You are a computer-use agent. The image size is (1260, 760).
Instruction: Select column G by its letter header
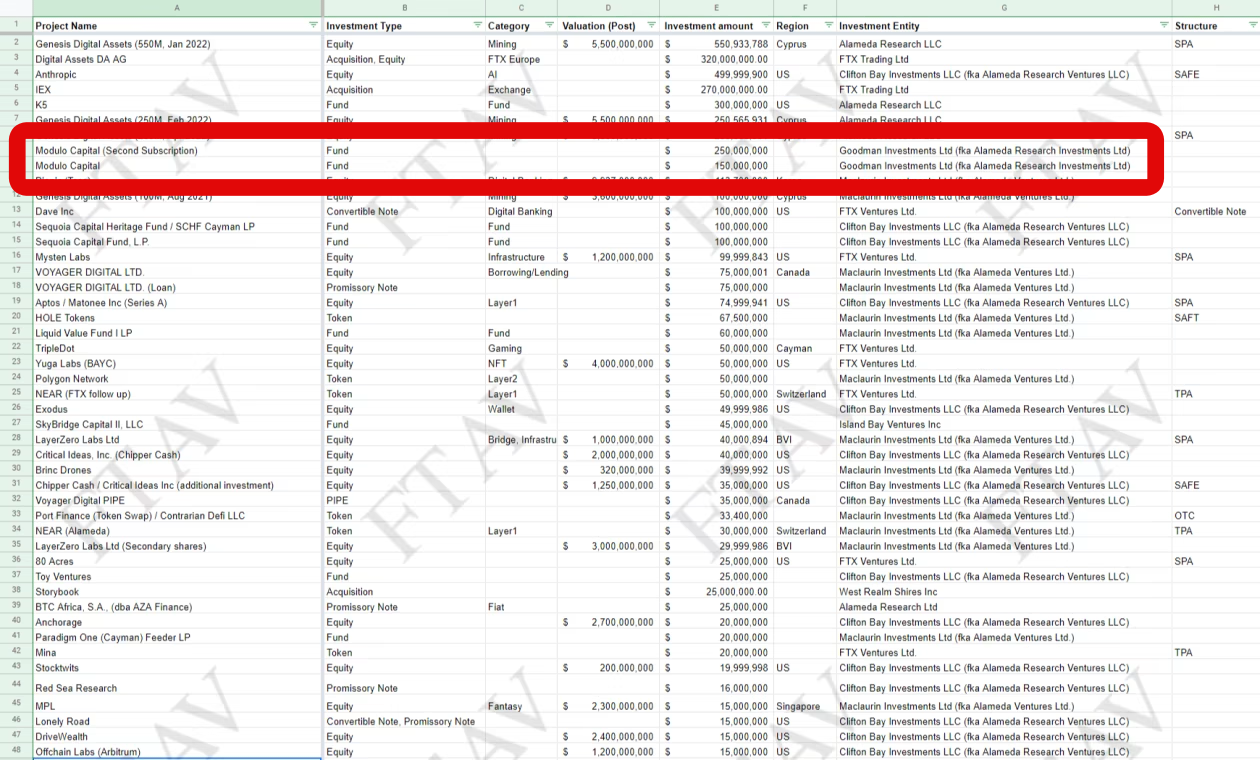[x=1004, y=8]
